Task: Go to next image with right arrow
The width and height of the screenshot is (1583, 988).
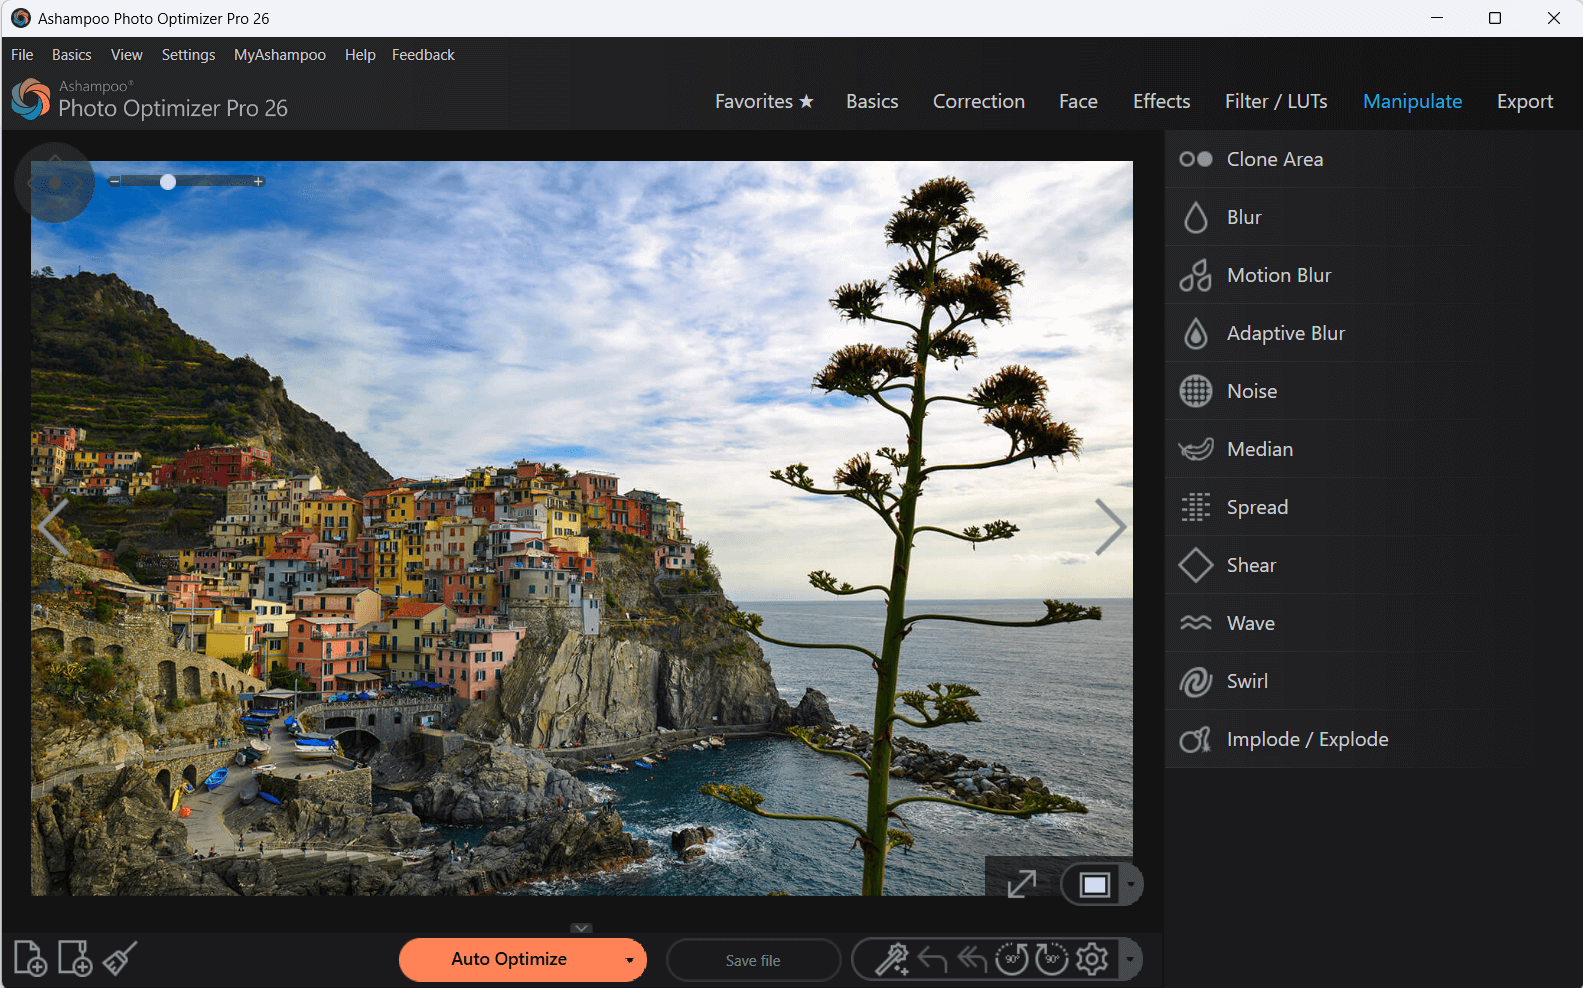Action: [1109, 527]
